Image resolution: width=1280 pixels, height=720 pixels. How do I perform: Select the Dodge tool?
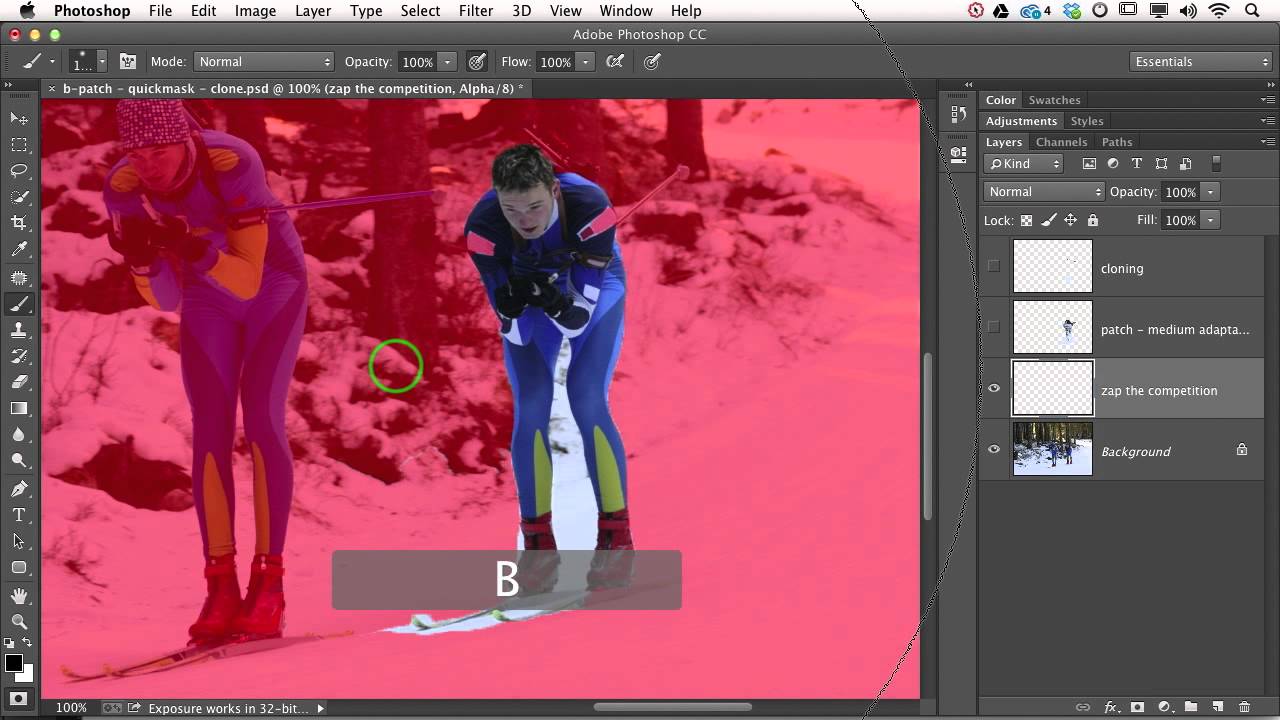(19, 460)
